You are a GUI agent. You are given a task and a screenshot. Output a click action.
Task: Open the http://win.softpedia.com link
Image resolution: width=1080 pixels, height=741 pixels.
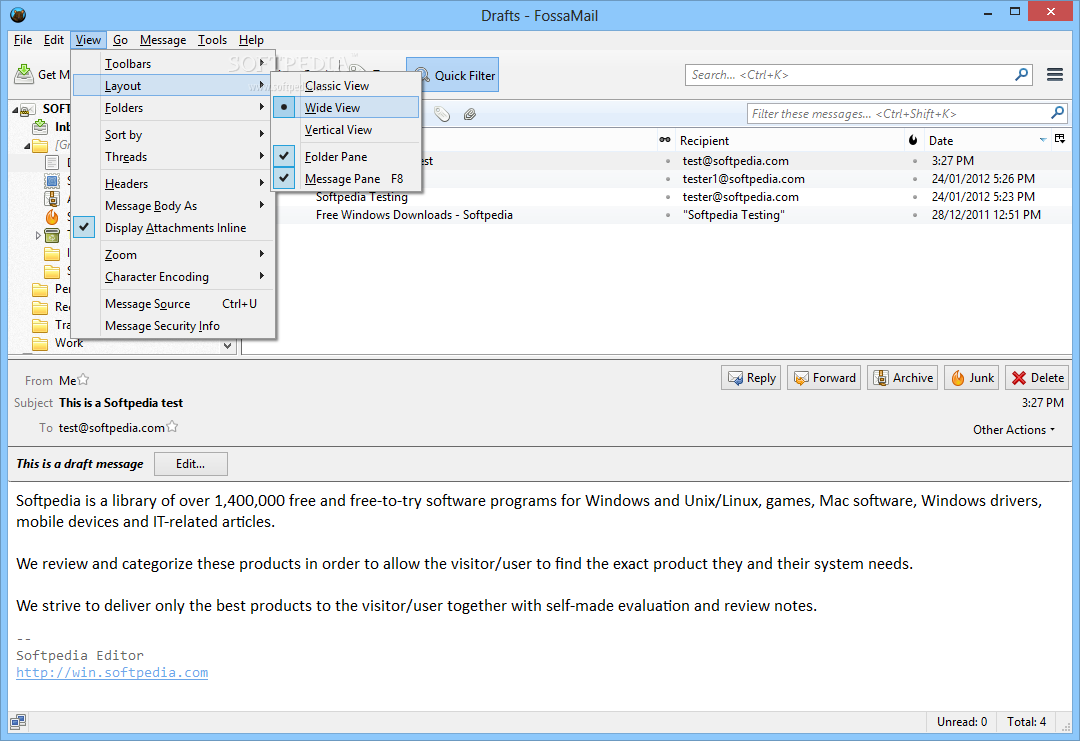pos(112,672)
